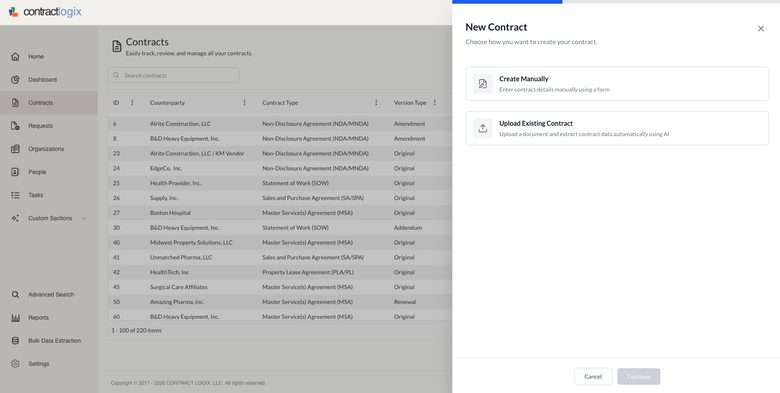780x393 pixels.
Task: Click the Requests icon in sidebar
Action: [x=15, y=126]
